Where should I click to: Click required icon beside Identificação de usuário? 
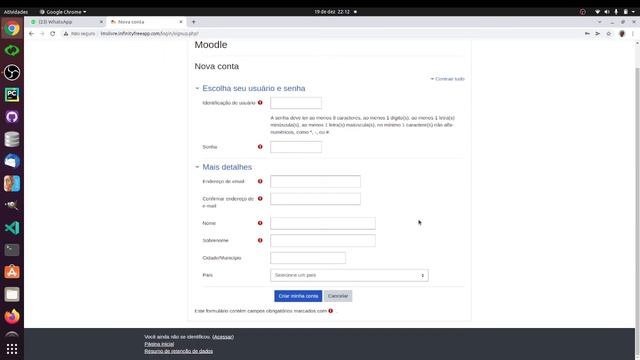click(260, 102)
